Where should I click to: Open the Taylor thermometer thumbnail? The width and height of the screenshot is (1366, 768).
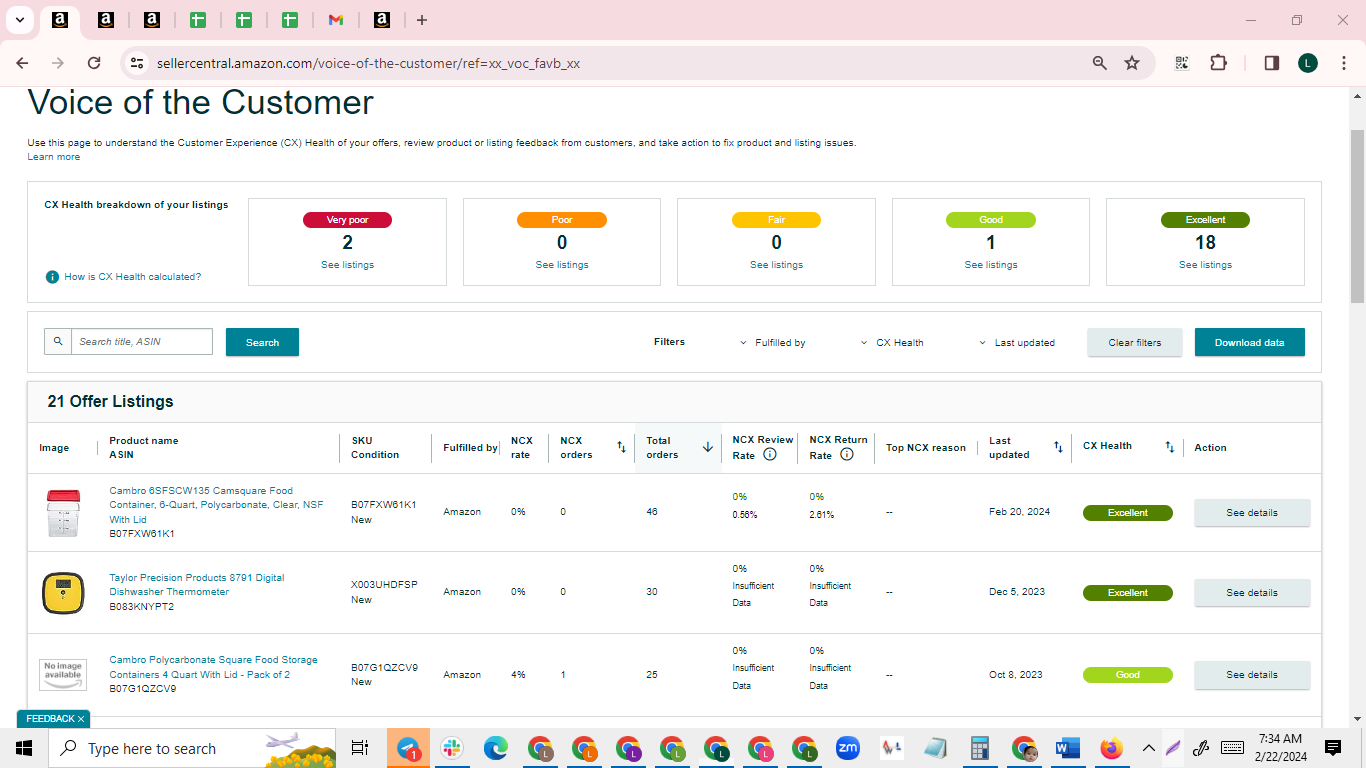(63, 593)
